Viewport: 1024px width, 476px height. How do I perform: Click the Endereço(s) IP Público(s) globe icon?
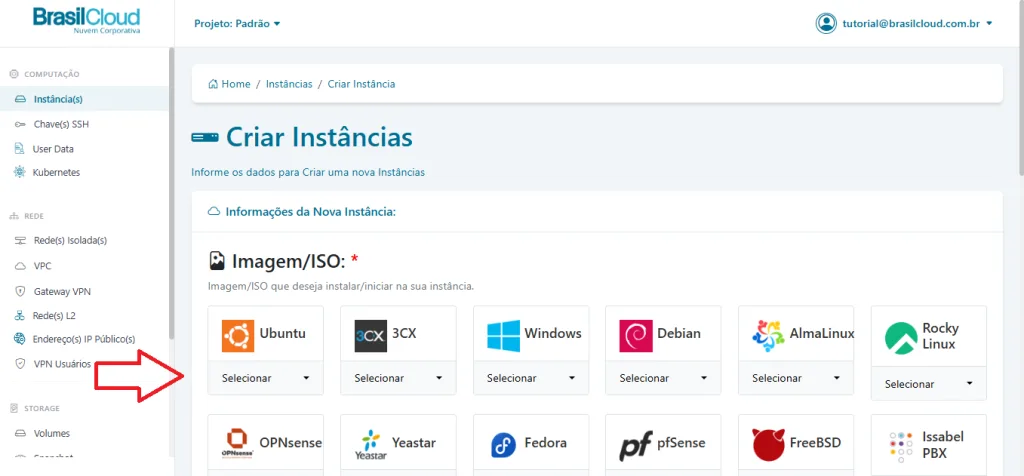(x=20, y=339)
